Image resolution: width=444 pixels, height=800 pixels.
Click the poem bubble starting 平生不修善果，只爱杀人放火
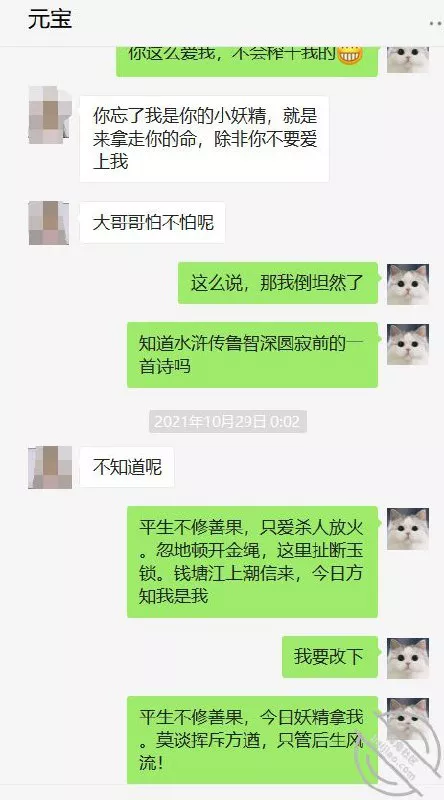pos(252,562)
